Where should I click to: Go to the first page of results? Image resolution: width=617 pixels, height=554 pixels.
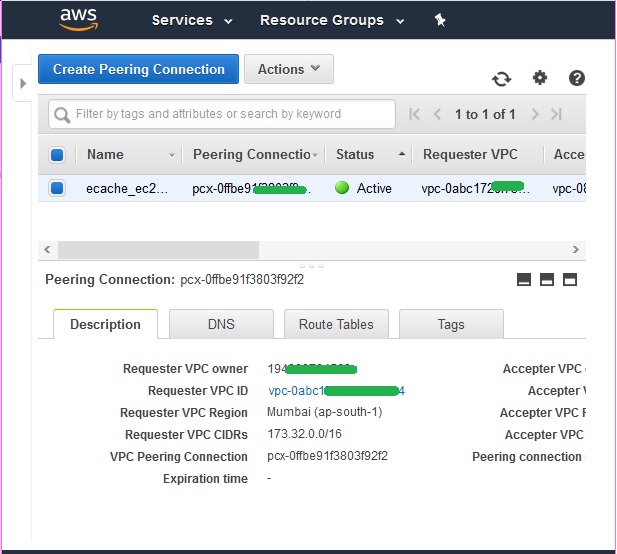point(415,114)
